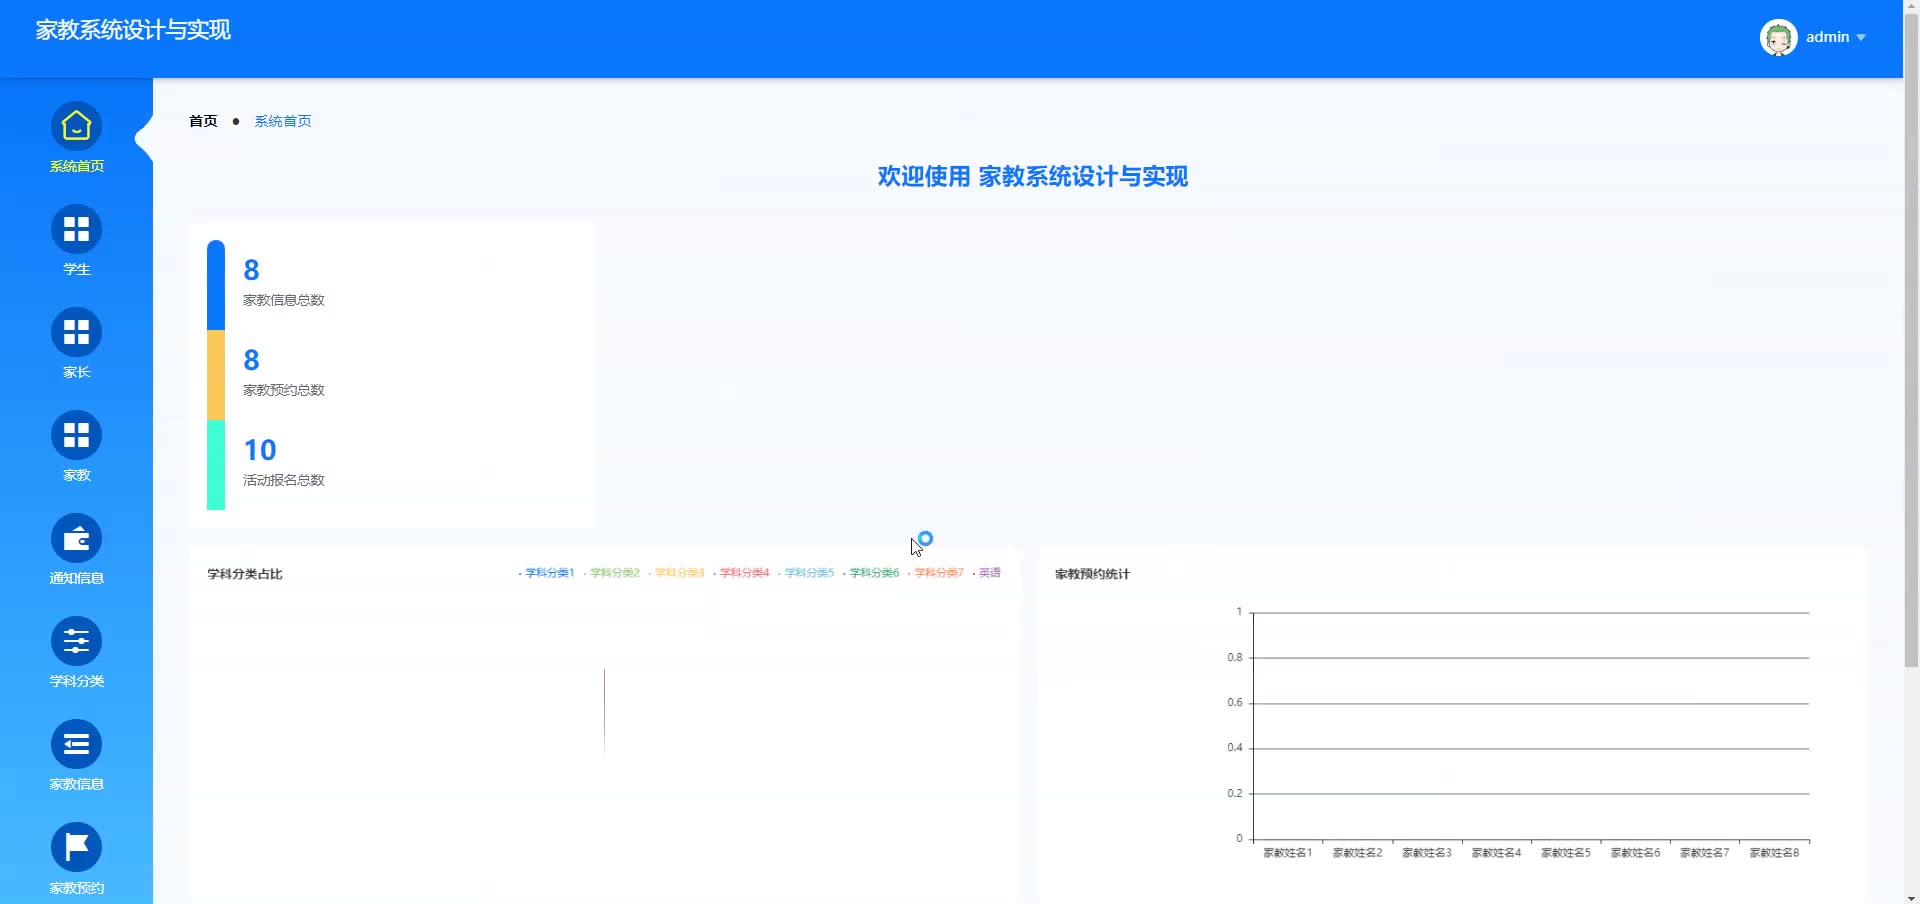Open the 系统首页 home icon in sidebar
The width and height of the screenshot is (1920, 904).
click(x=76, y=127)
